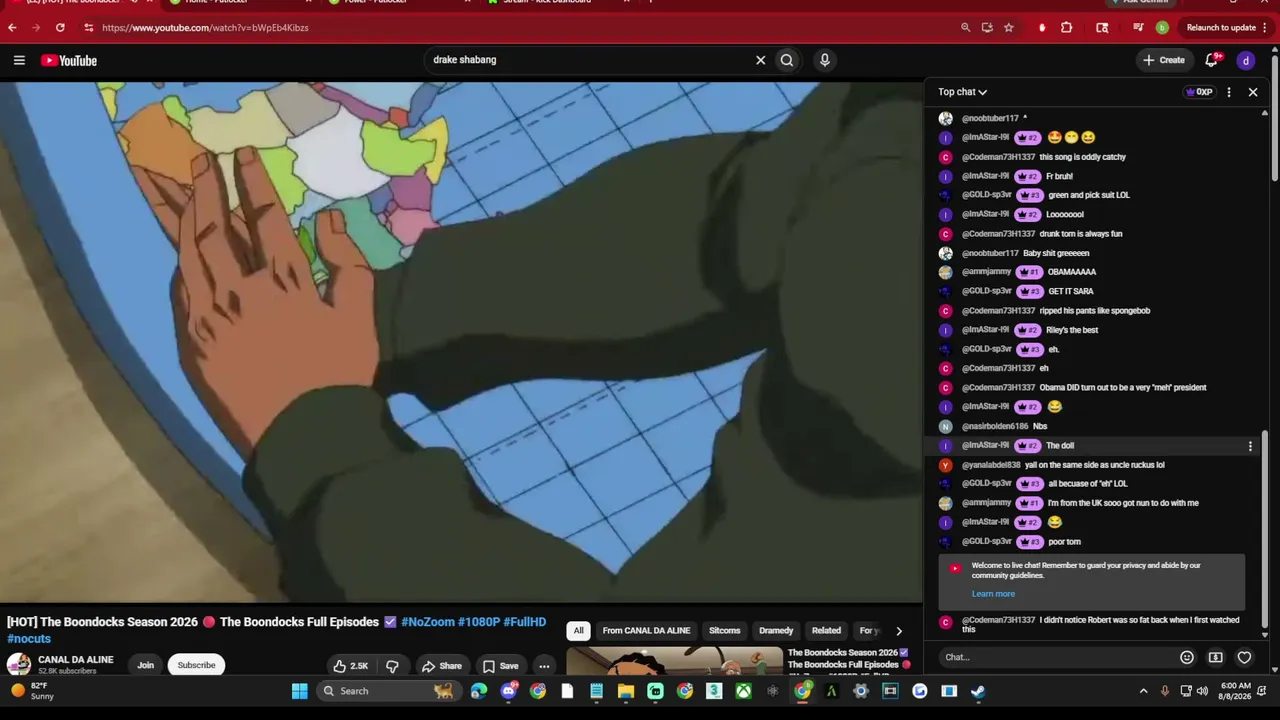
Task: Focus the live chat message input
Action: point(1058,657)
